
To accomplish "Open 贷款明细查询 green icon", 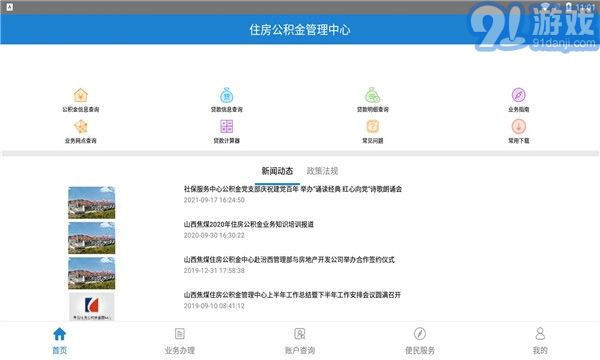I will click(372, 95).
